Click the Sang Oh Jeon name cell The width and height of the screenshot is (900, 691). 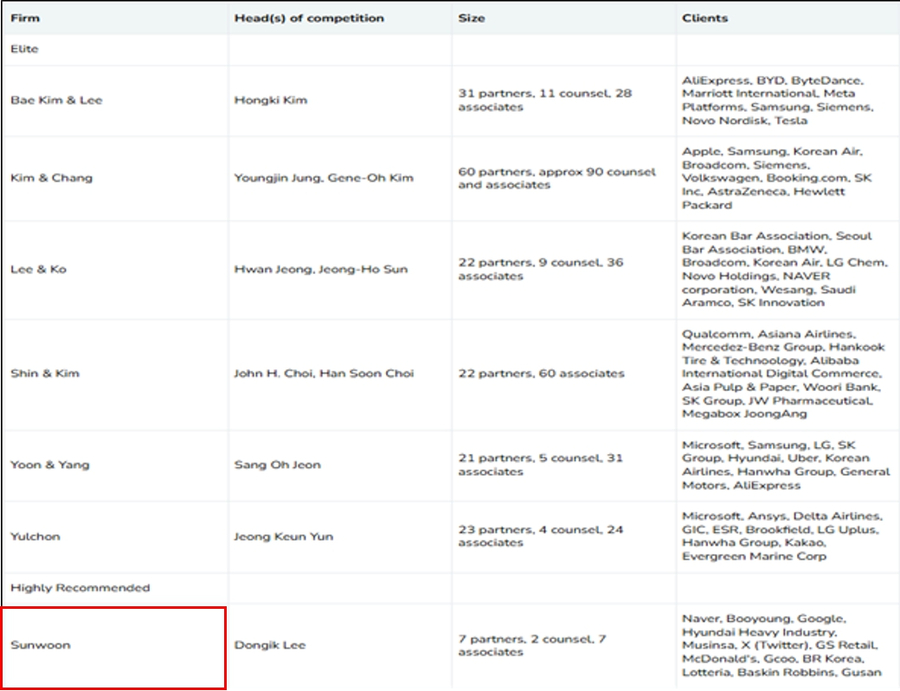pos(277,465)
